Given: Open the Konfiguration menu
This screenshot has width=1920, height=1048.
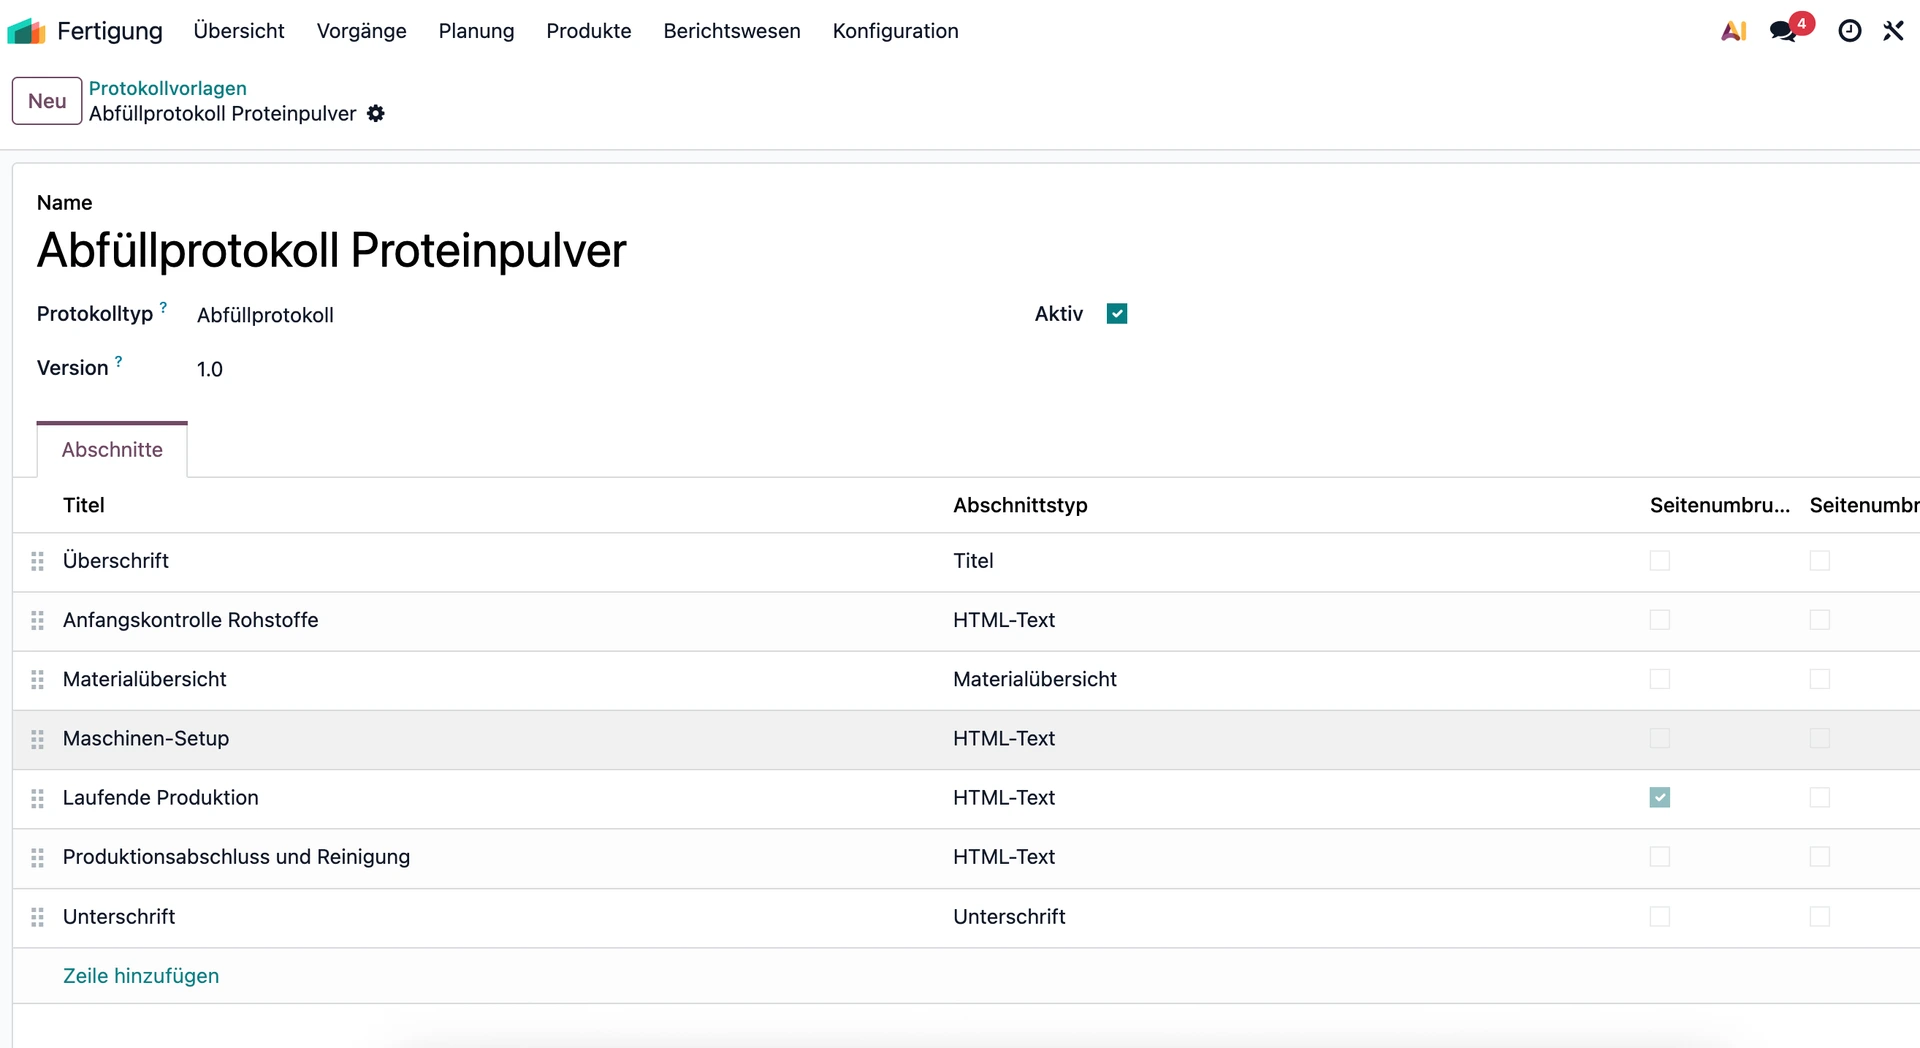Looking at the screenshot, I should coord(896,31).
